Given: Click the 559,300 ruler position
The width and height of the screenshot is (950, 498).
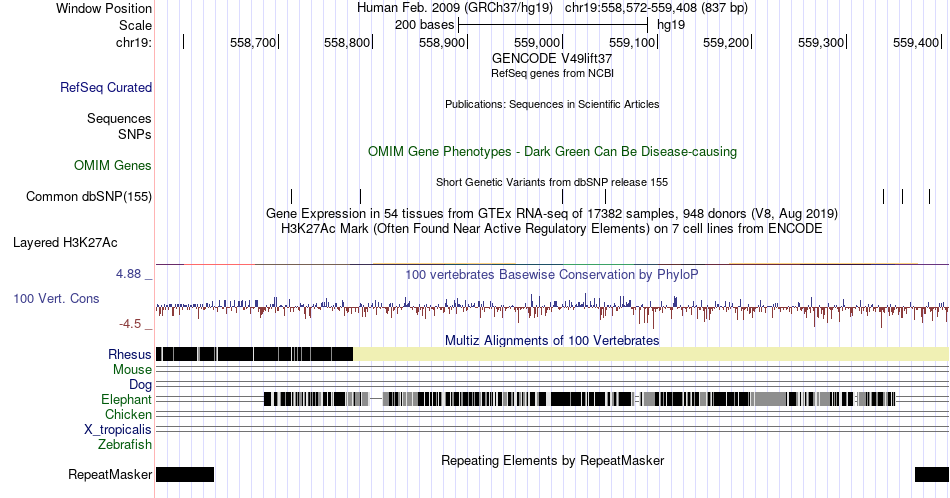Looking at the screenshot, I should [x=821, y=42].
